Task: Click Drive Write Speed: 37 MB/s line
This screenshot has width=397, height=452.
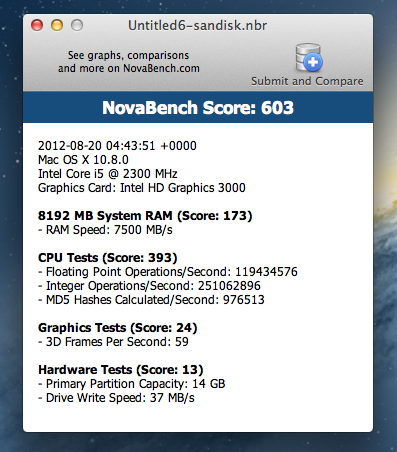Action: [116, 398]
